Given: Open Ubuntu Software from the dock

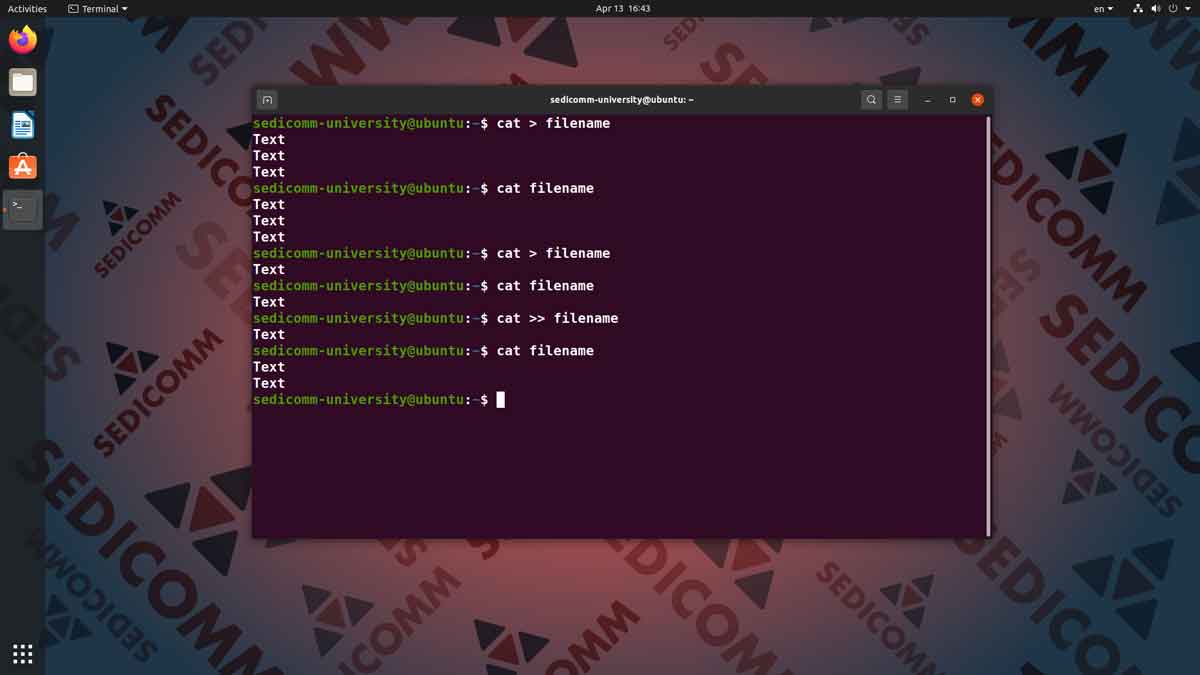Looking at the screenshot, I should click(22, 167).
